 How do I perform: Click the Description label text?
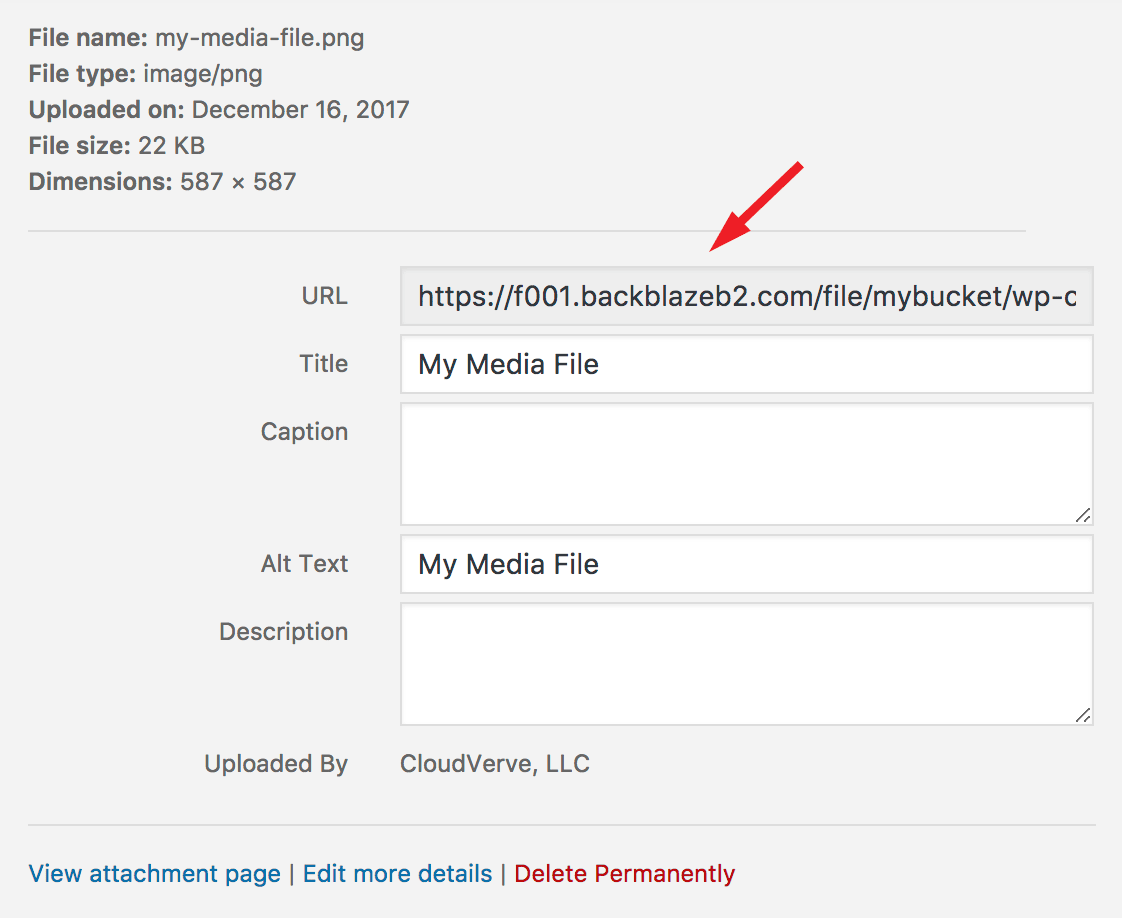(x=283, y=632)
